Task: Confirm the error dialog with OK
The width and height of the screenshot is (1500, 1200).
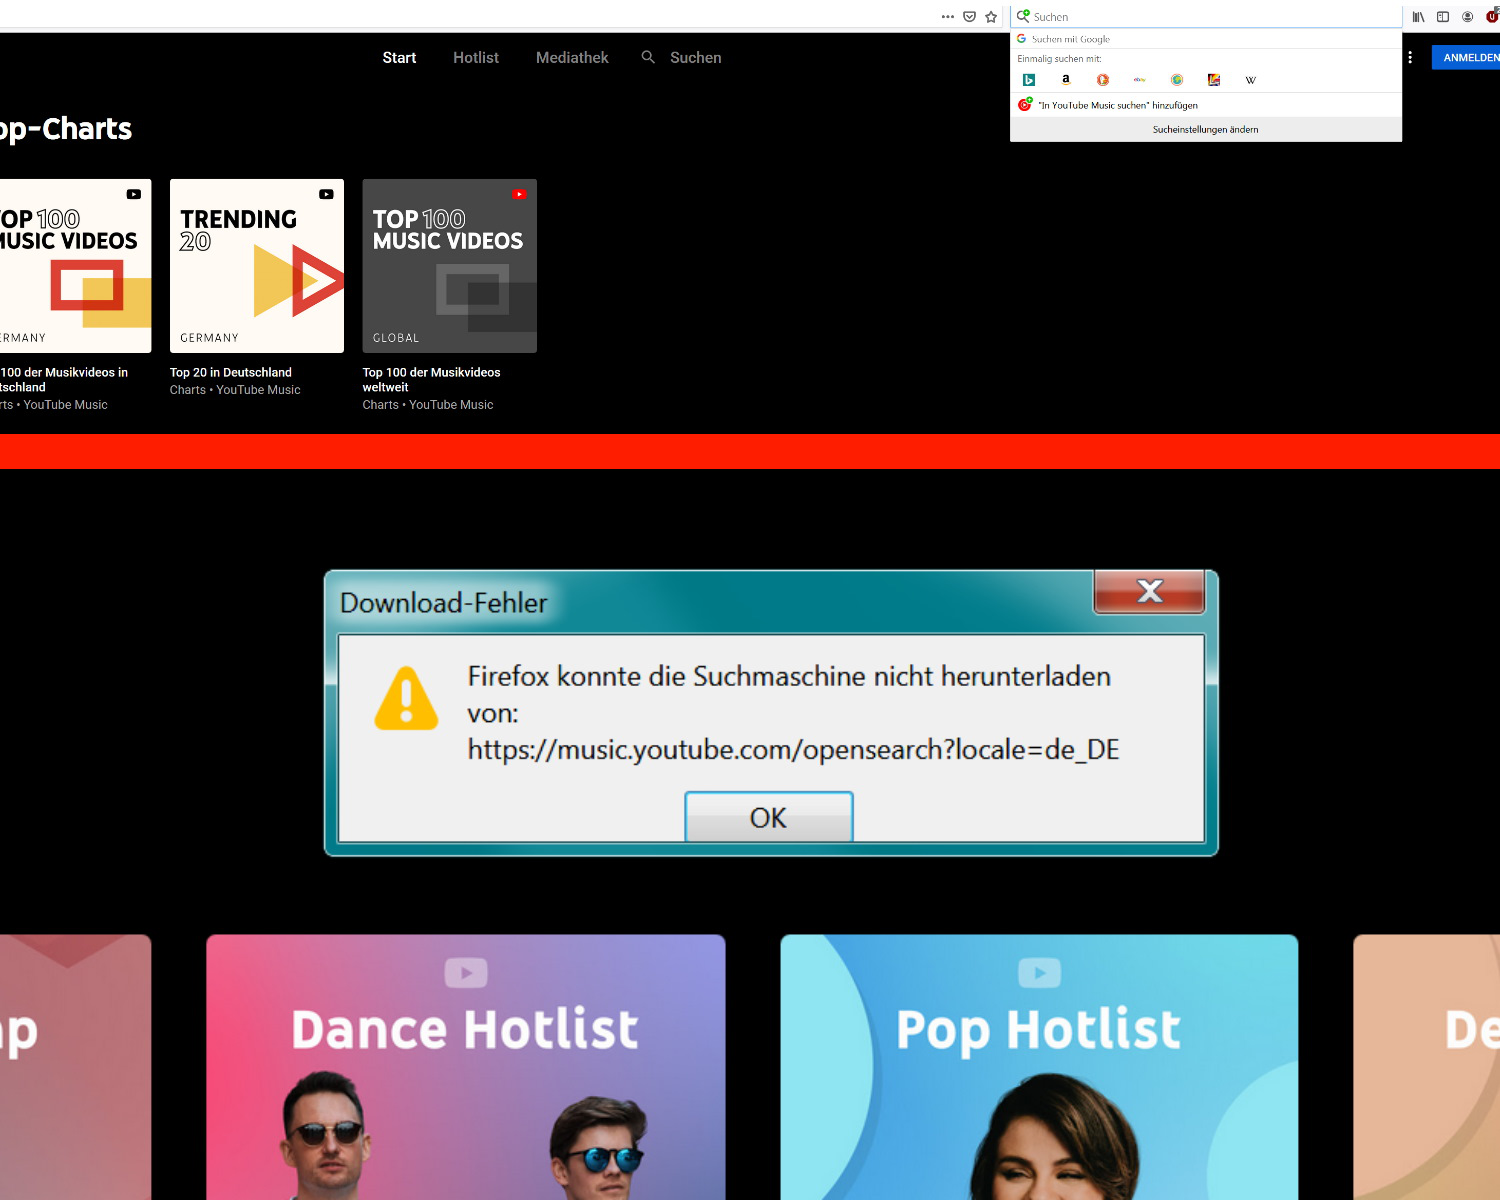Action: (x=768, y=817)
